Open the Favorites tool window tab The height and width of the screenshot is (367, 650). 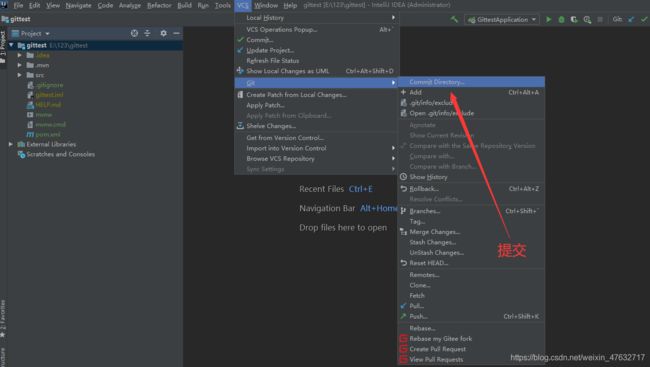click(x=3, y=318)
